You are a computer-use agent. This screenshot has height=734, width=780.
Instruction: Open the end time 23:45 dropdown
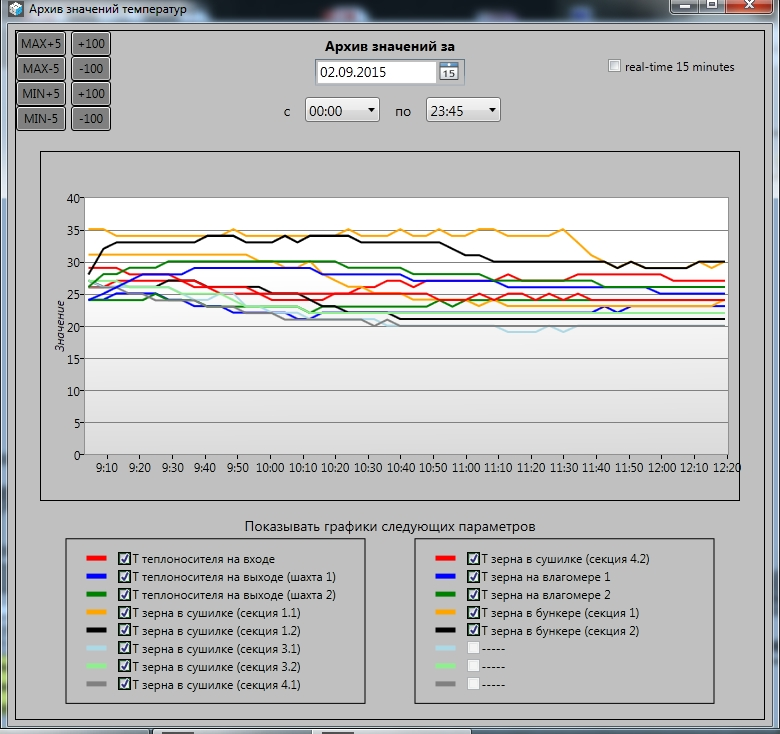463,111
